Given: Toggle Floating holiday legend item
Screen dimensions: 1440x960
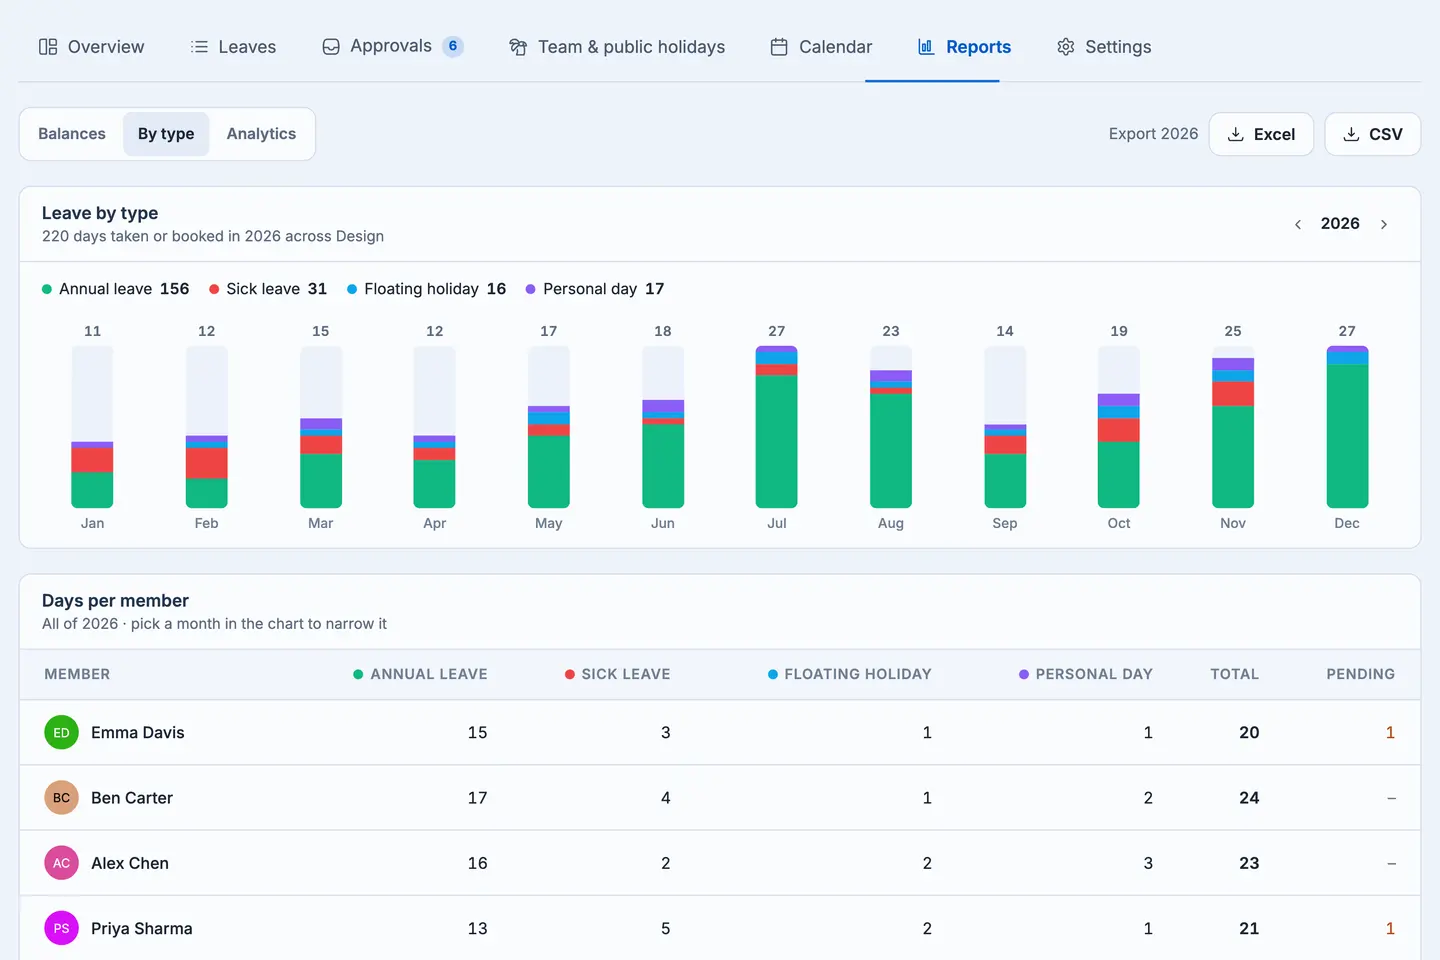Looking at the screenshot, I should (427, 289).
